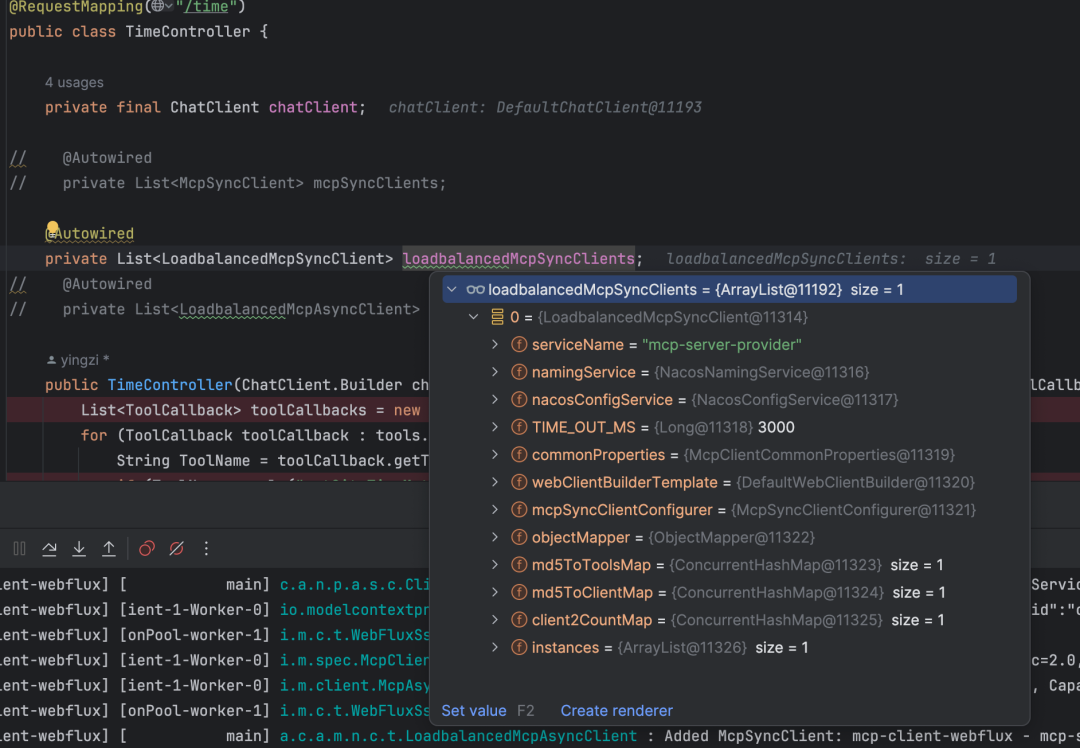Click the 4 usages inlay hint
The height and width of the screenshot is (748, 1080).
pos(74,83)
